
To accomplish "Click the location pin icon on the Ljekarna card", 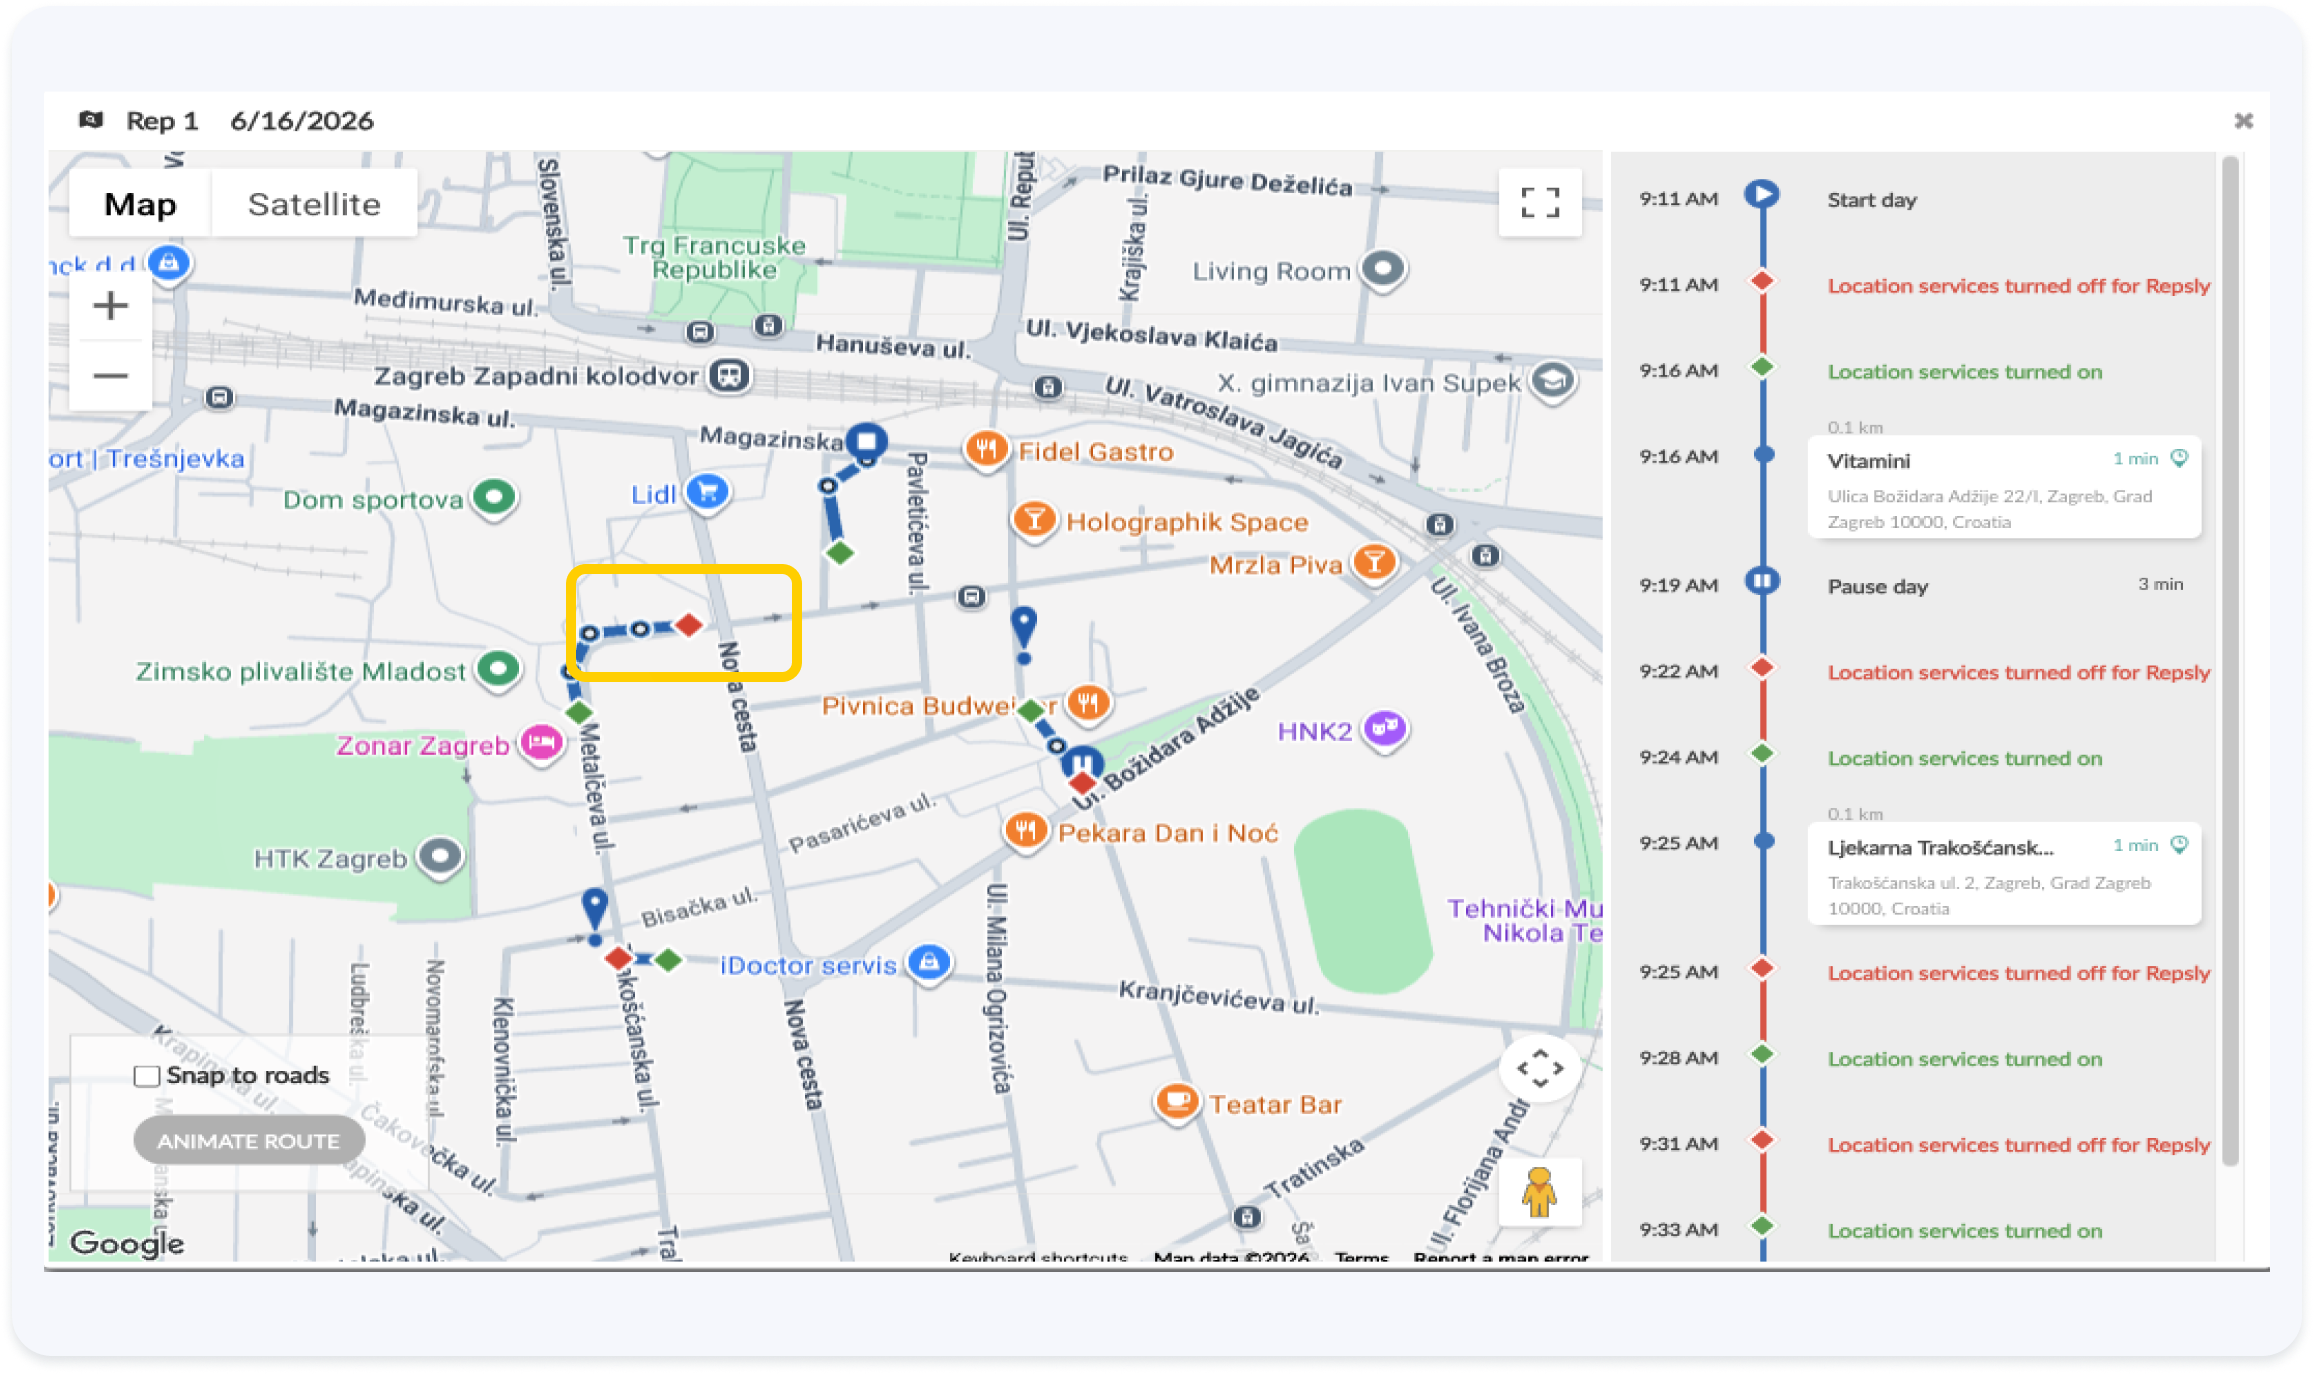I will click(2180, 846).
